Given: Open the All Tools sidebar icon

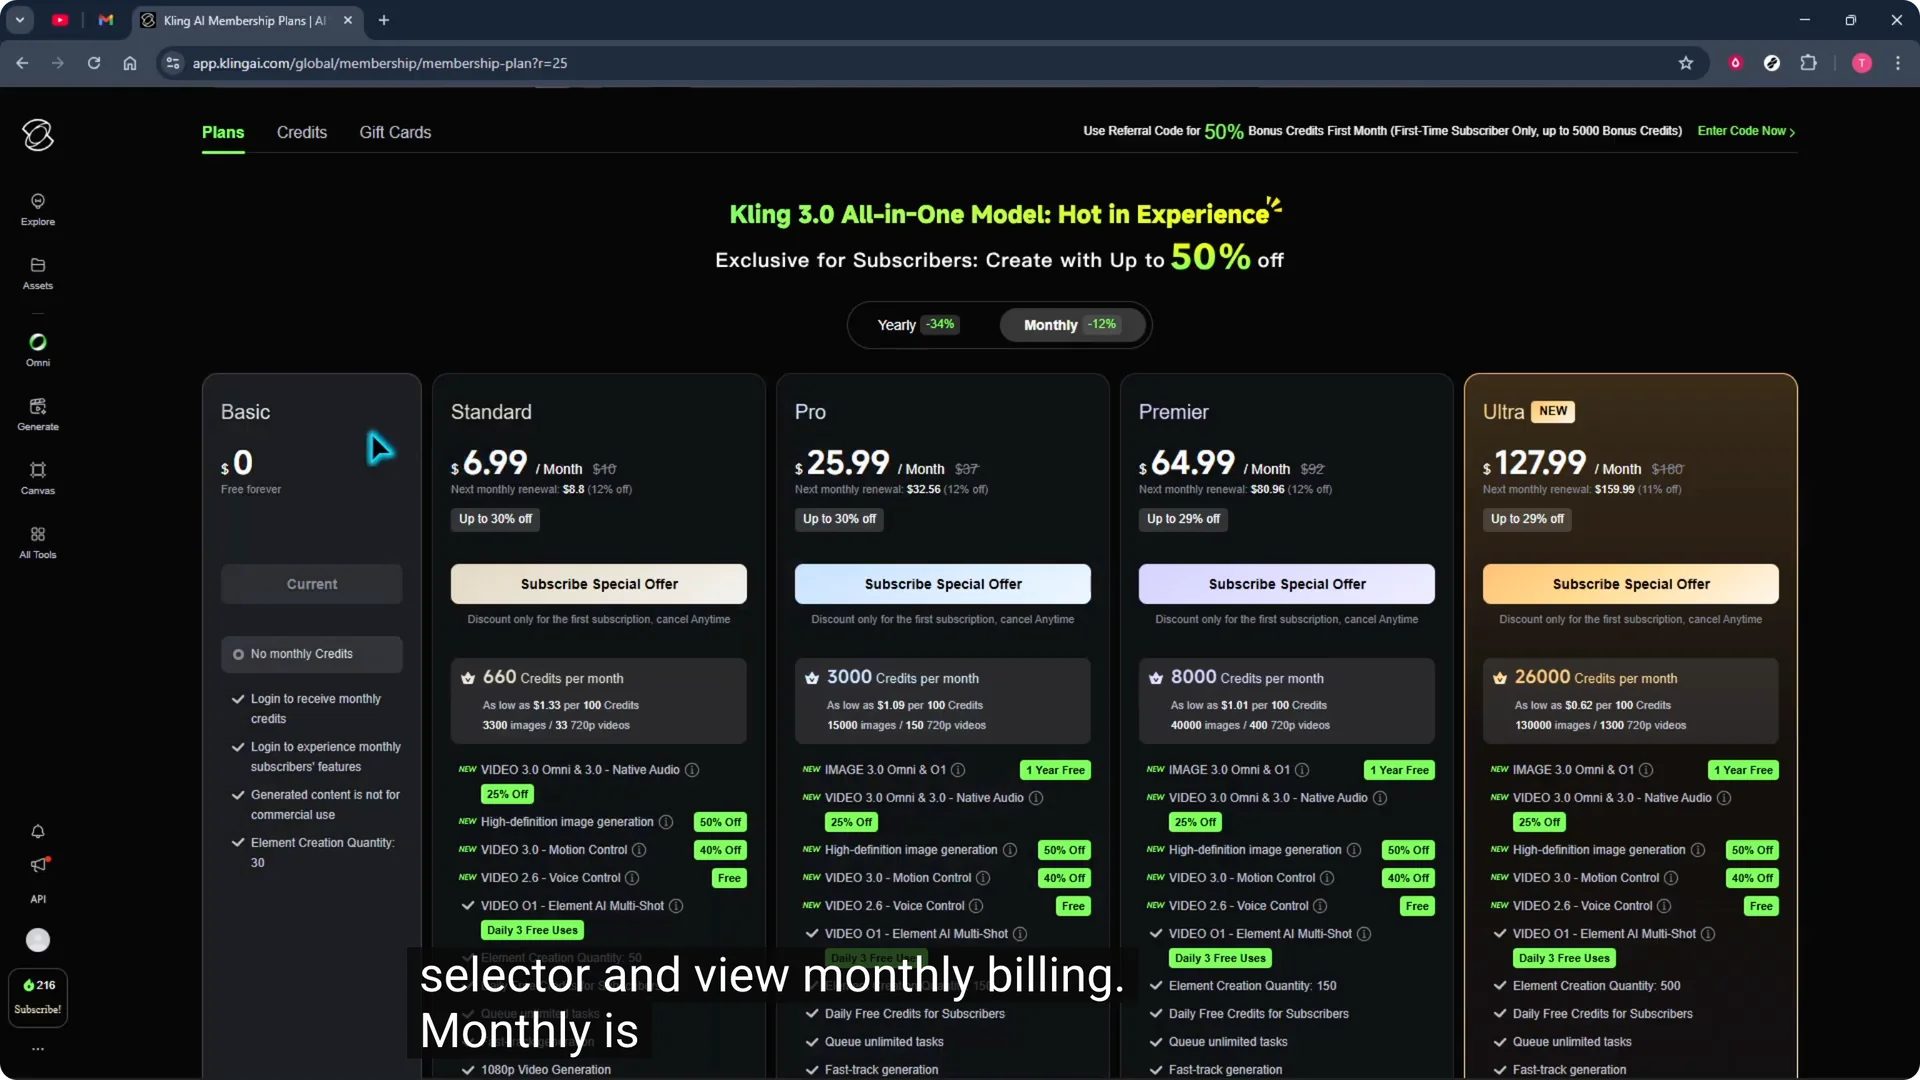Looking at the screenshot, I should [38, 543].
